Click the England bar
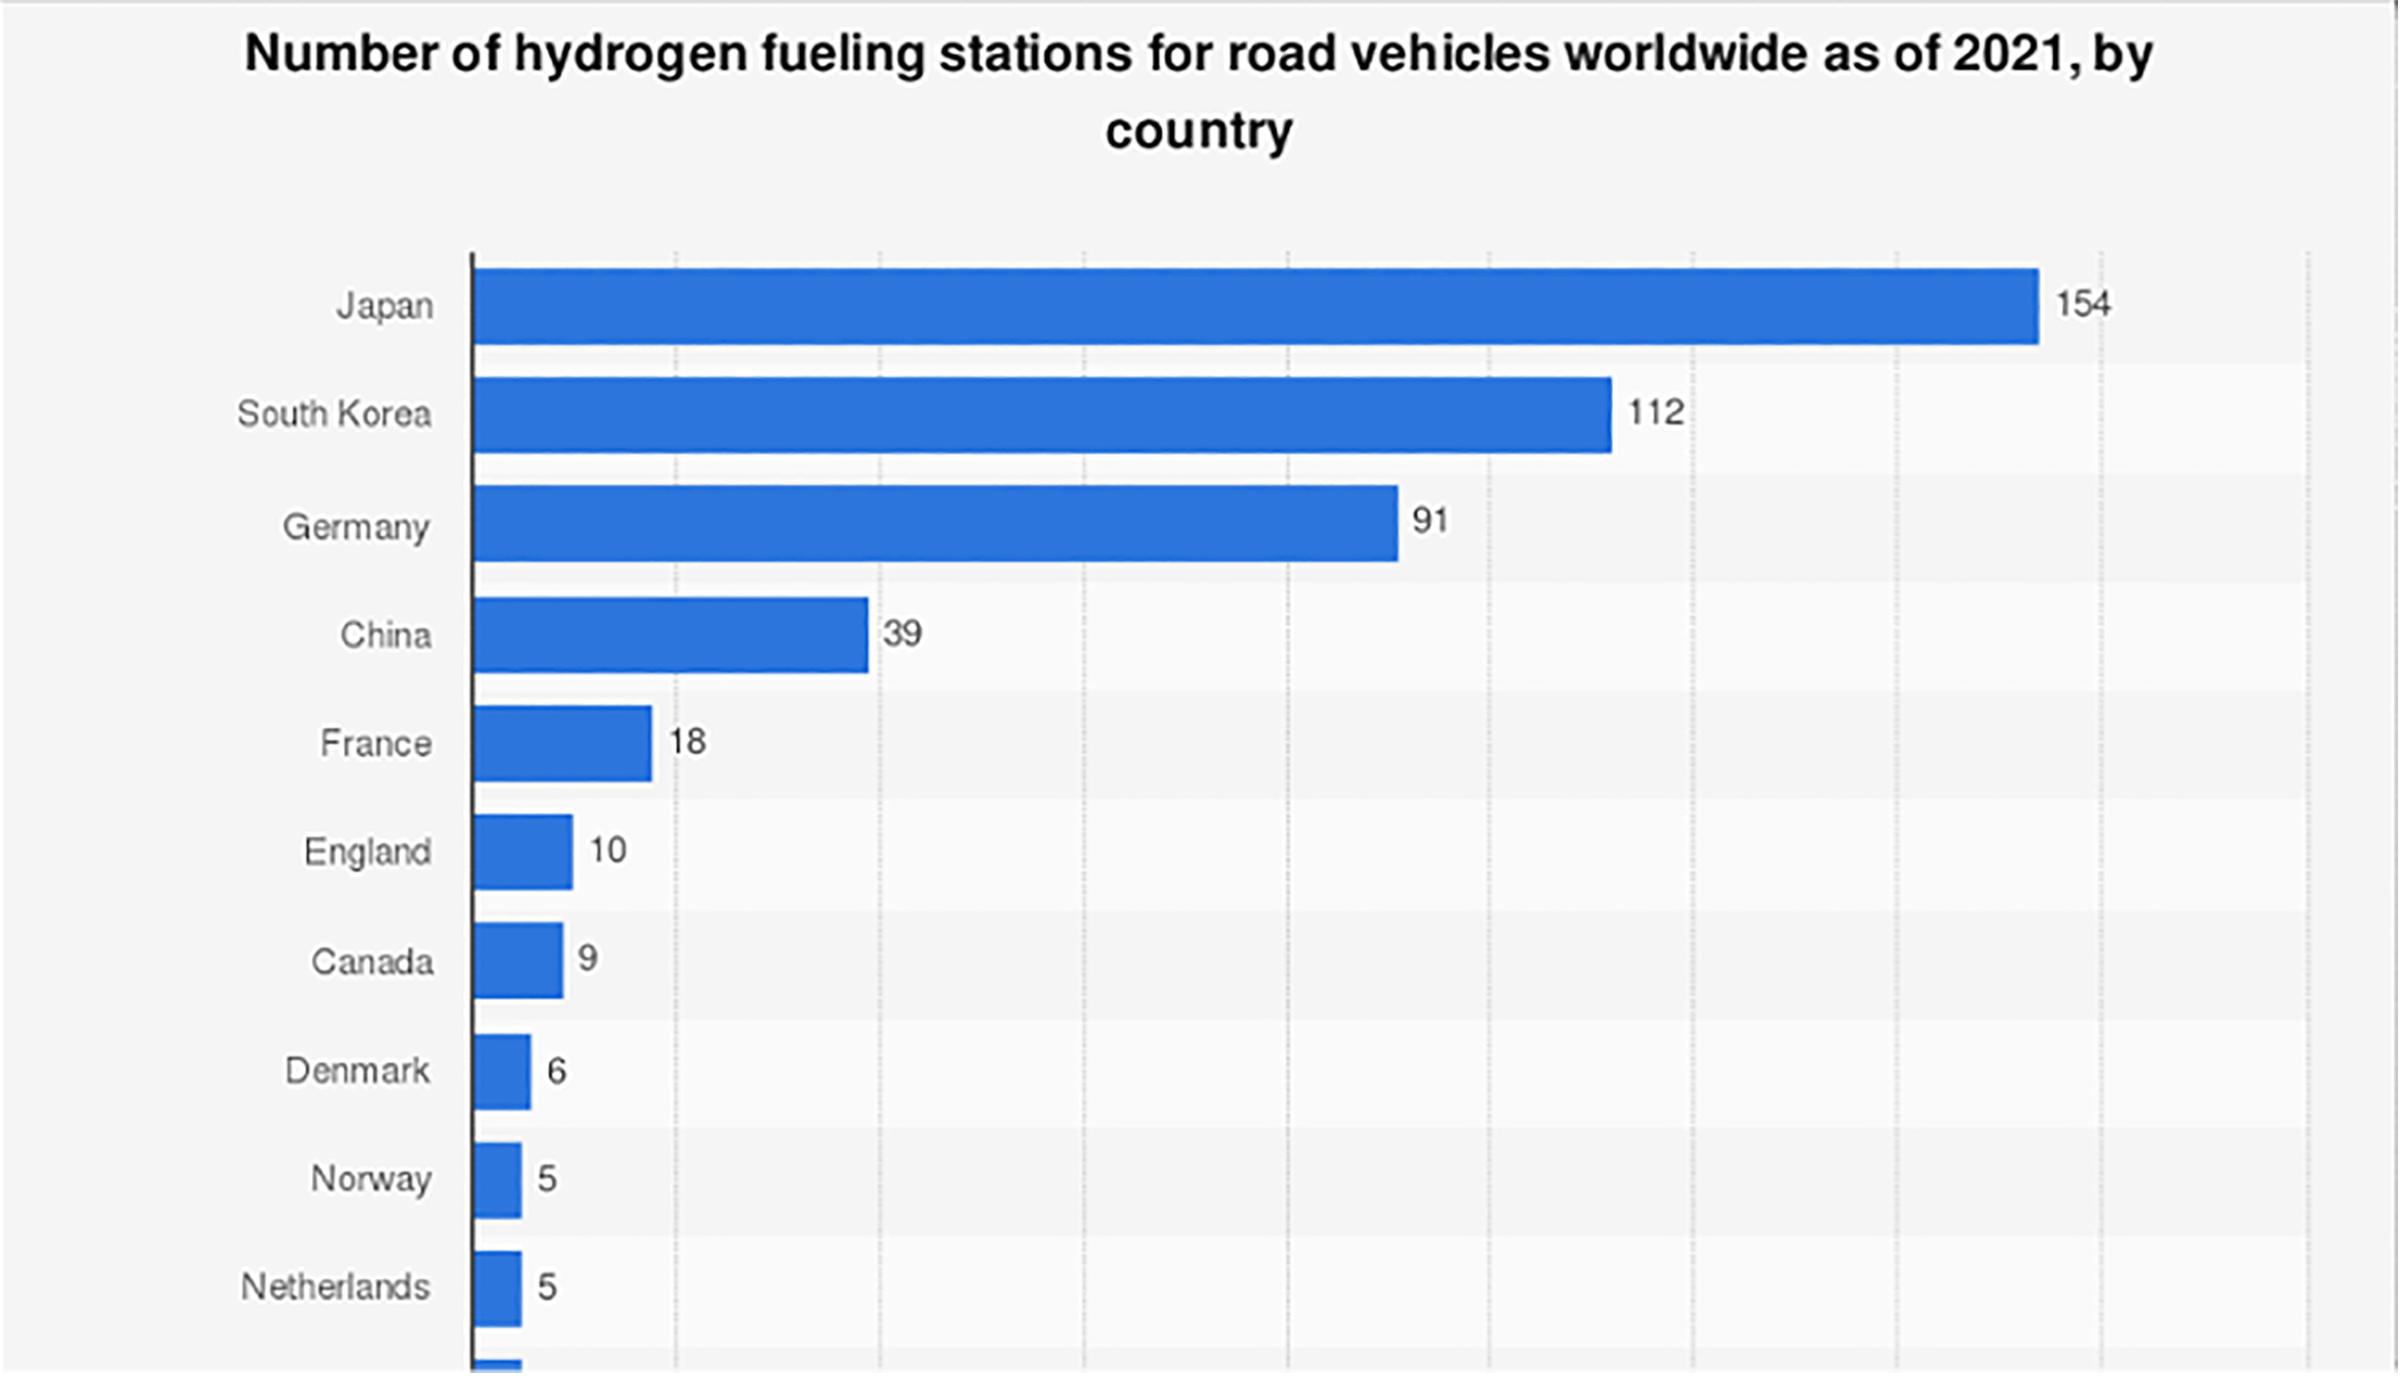This screenshot has width=2400, height=1379. [523, 852]
